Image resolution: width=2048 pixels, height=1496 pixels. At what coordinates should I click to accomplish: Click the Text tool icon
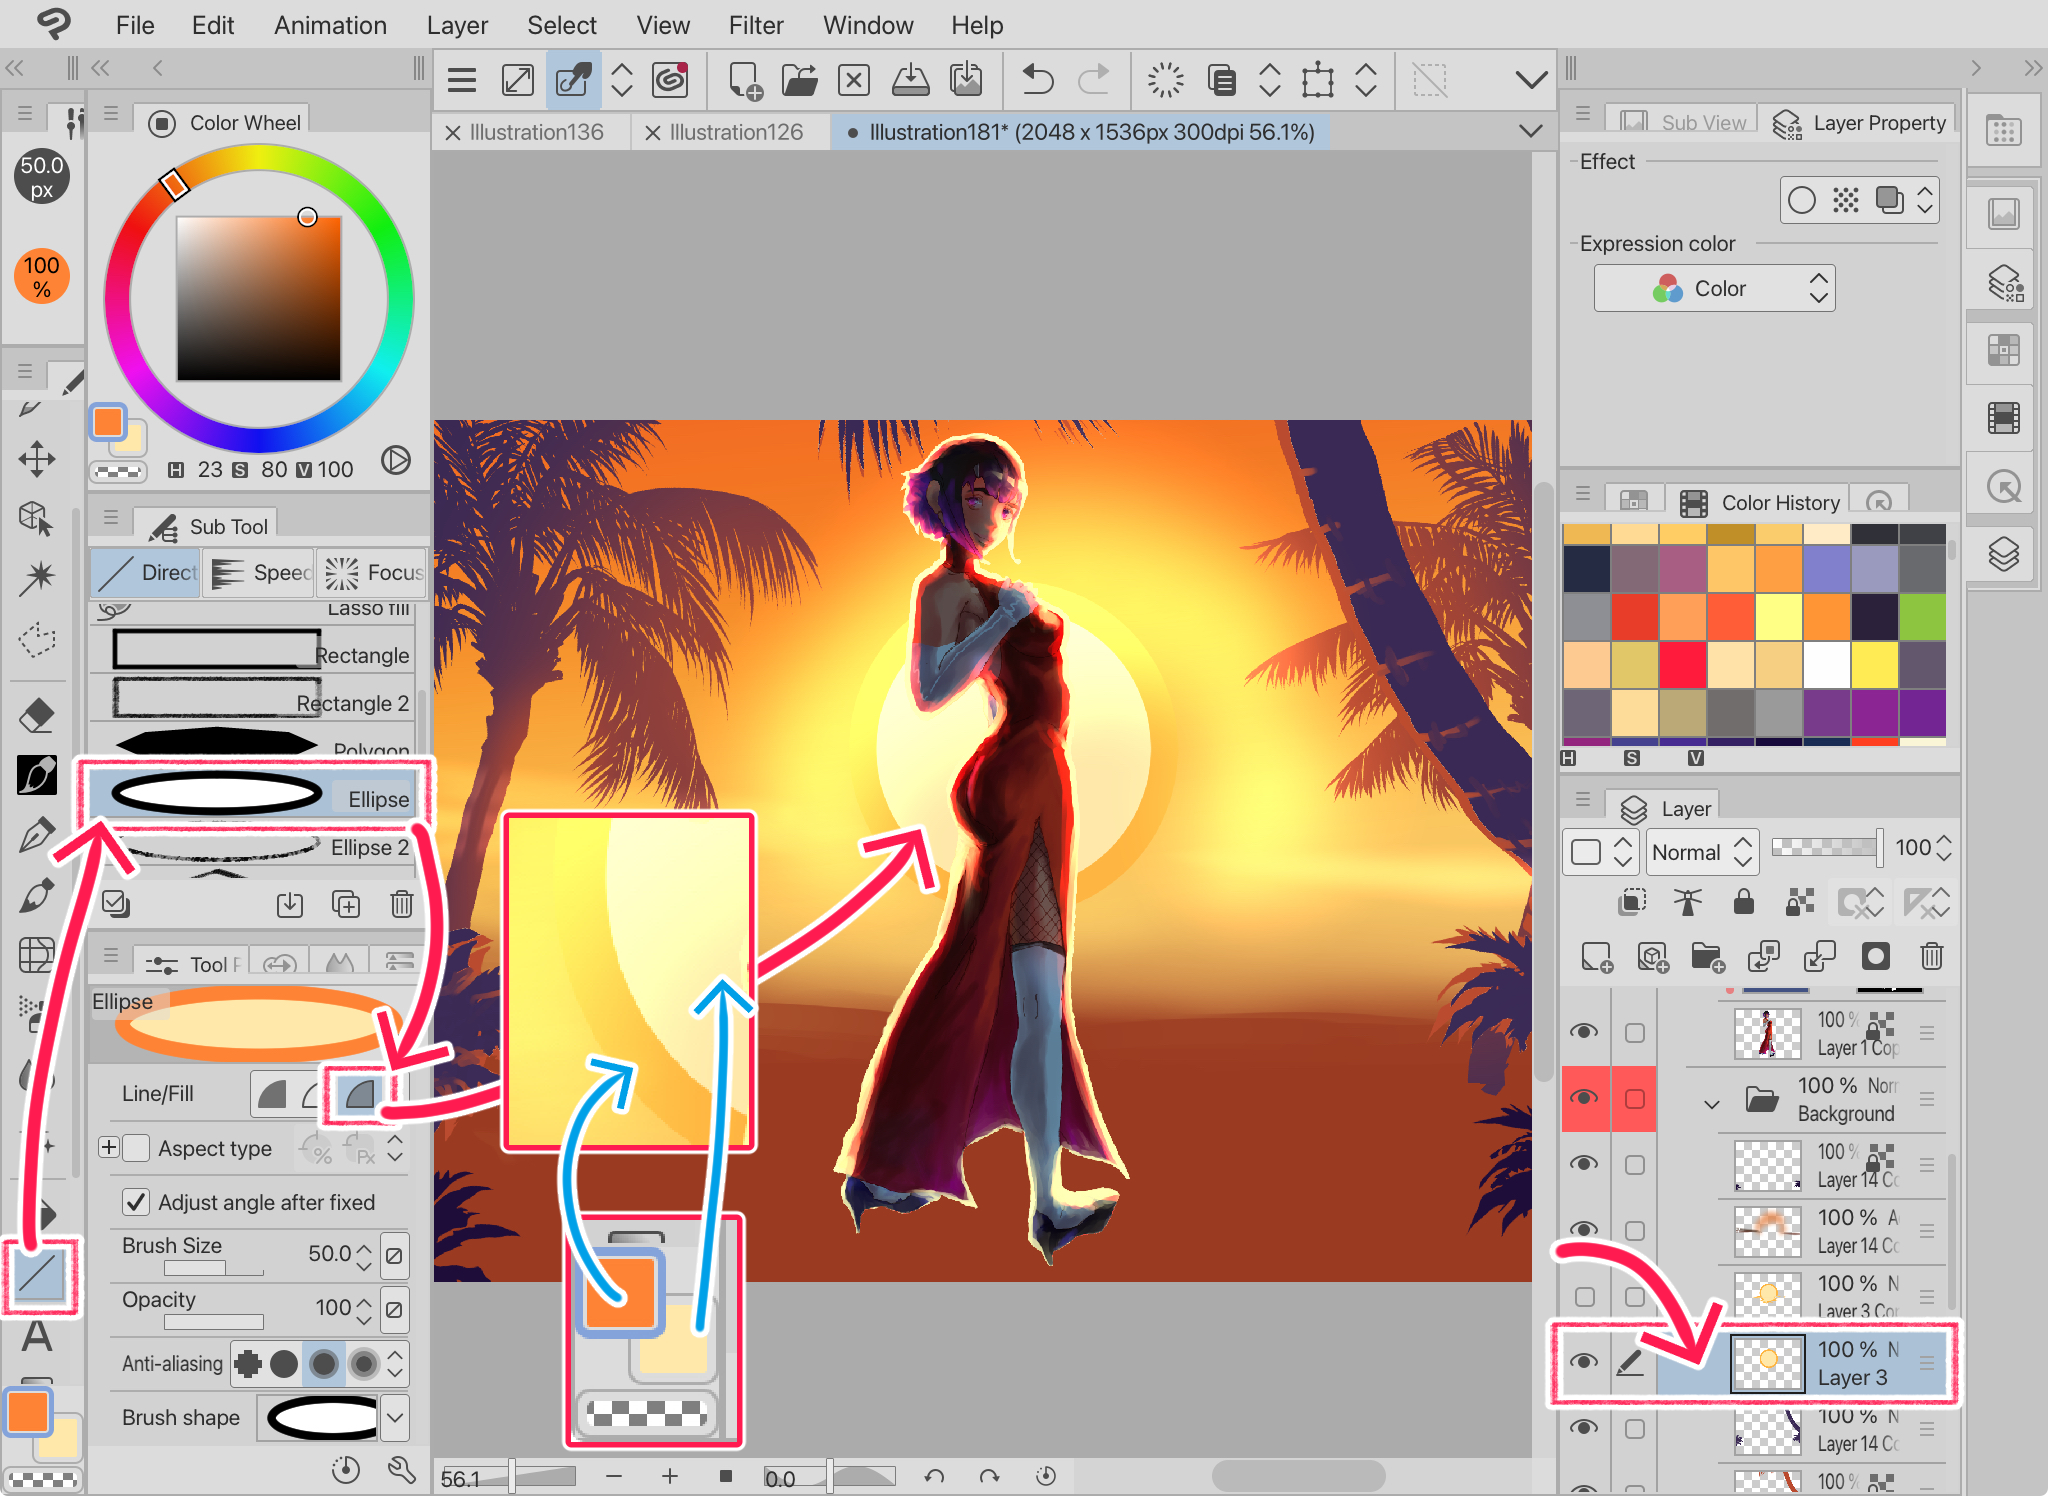pyautogui.click(x=37, y=1335)
